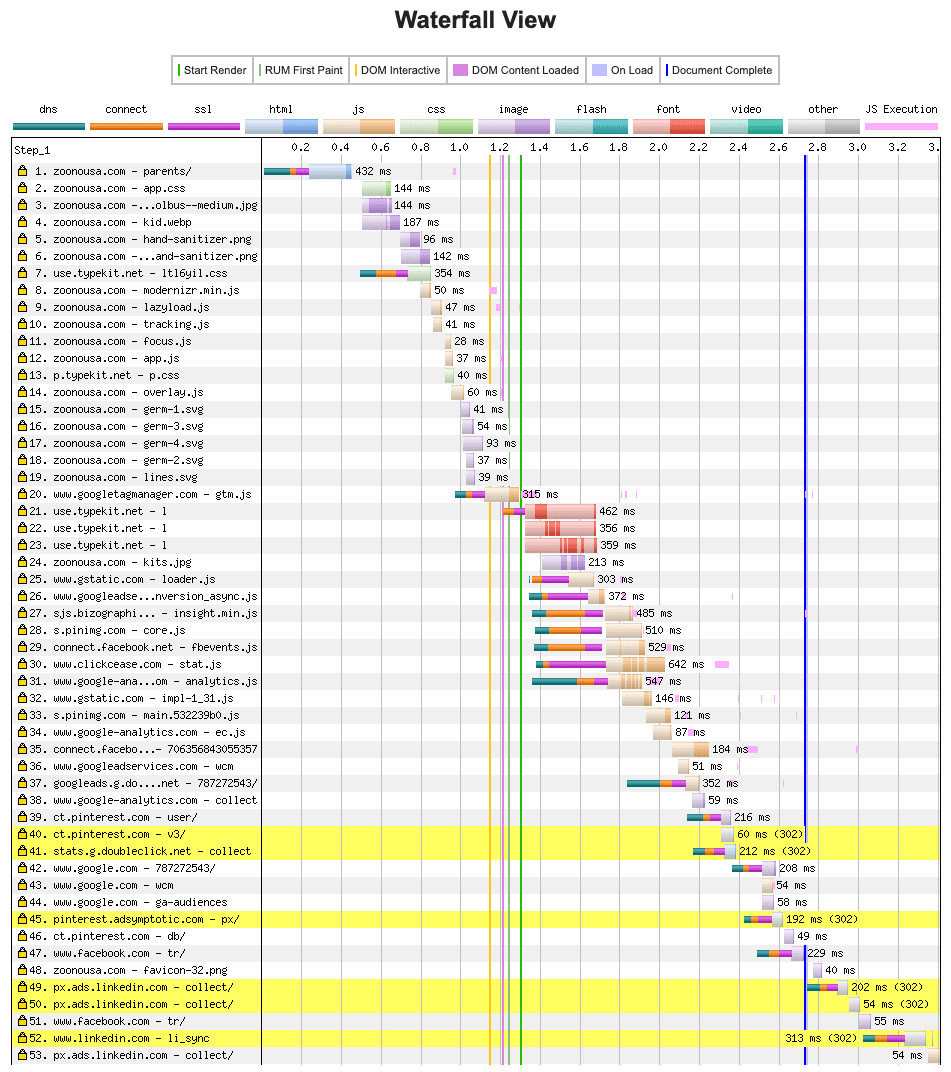The width and height of the screenshot is (951, 1072).
Task: Click the lock icon for request 53 collect/
Action: pos(23,1055)
